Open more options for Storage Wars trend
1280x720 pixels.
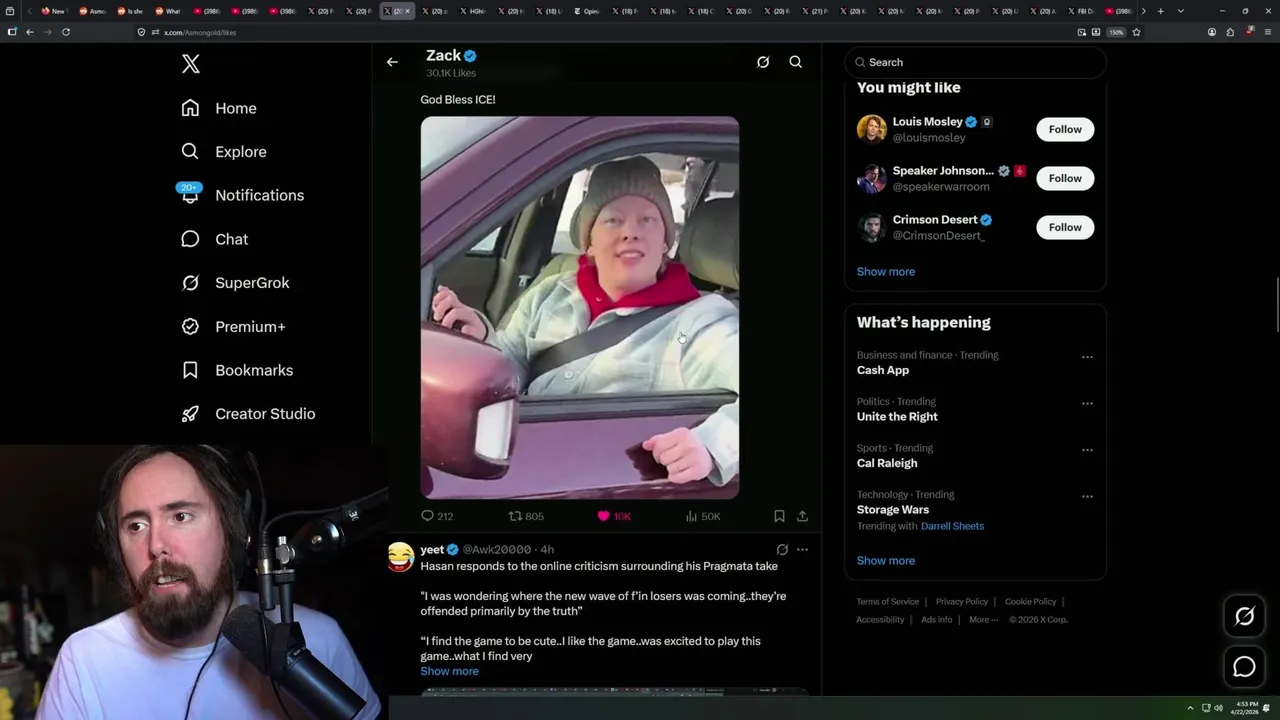point(1087,497)
